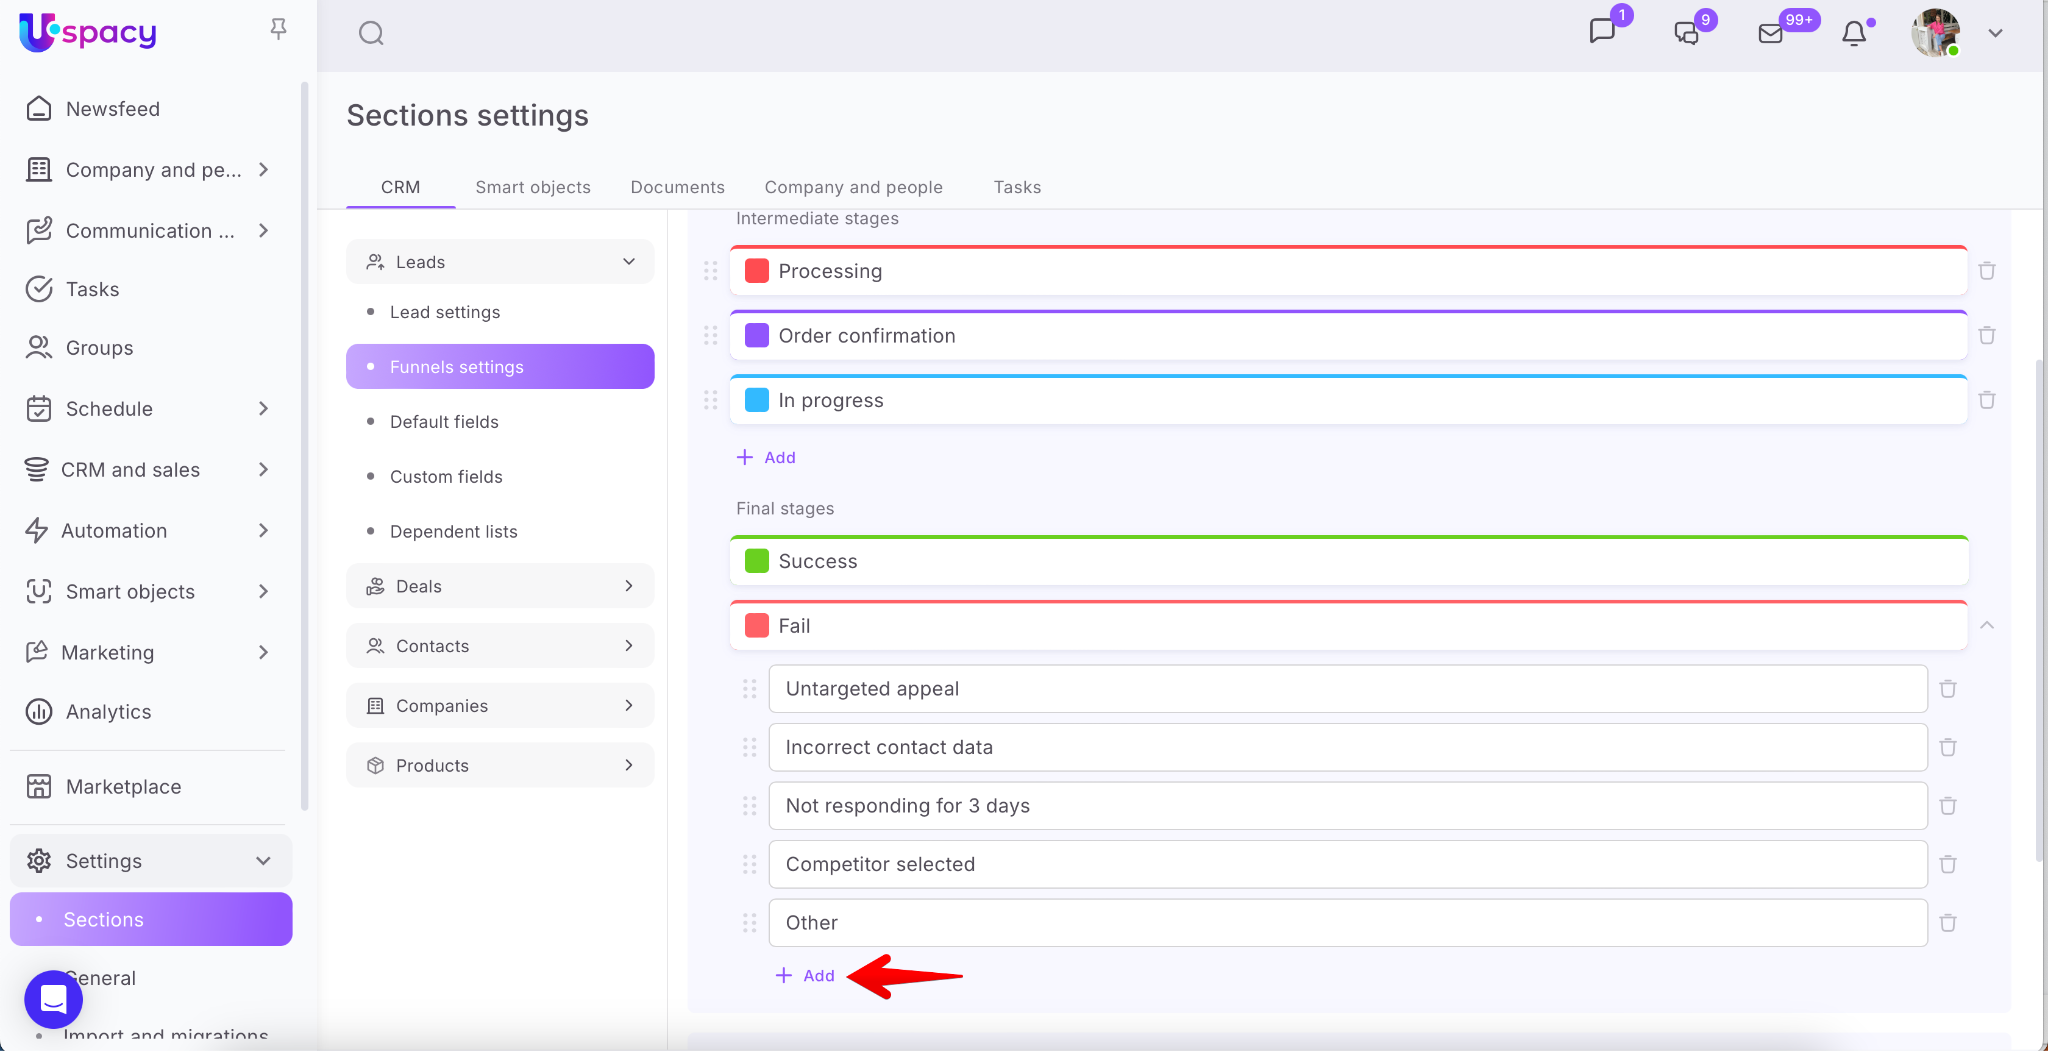This screenshot has width=2048, height=1051.
Task: Open the support chat widget
Action: [x=53, y=999]
